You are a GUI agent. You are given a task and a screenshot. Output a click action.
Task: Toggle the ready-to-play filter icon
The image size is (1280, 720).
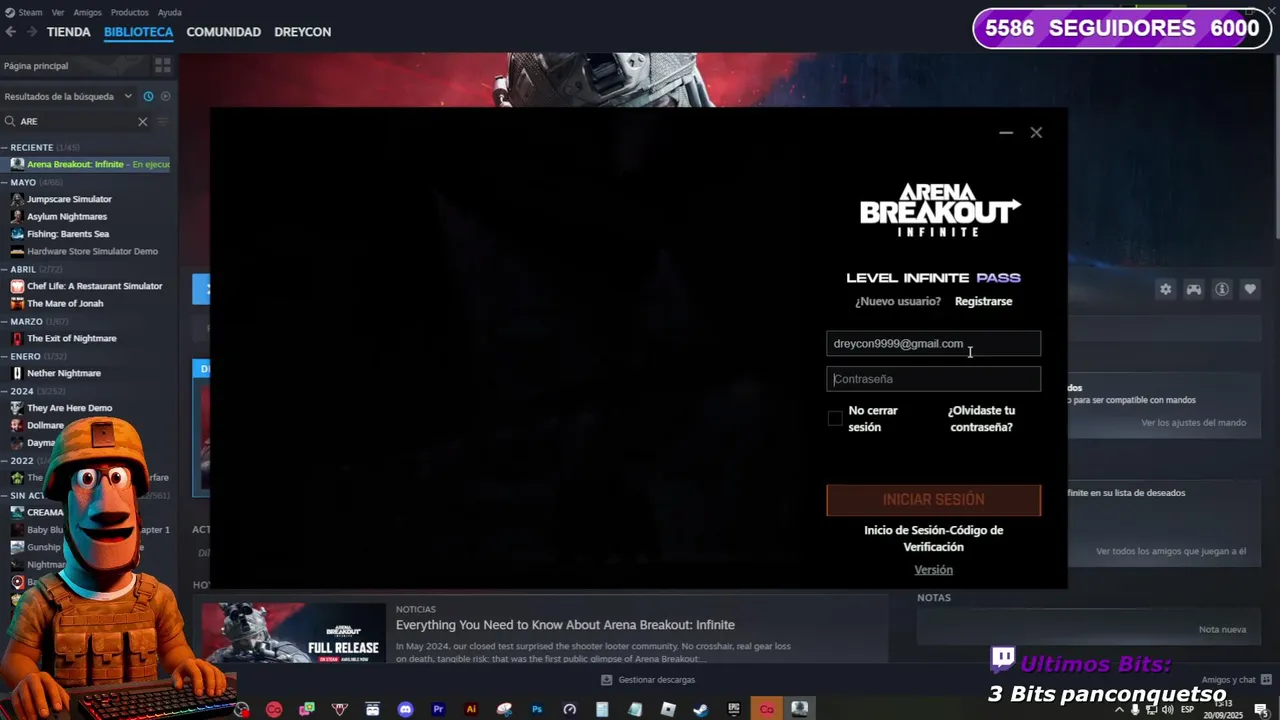pyautogui.click(x=166, y=96)
